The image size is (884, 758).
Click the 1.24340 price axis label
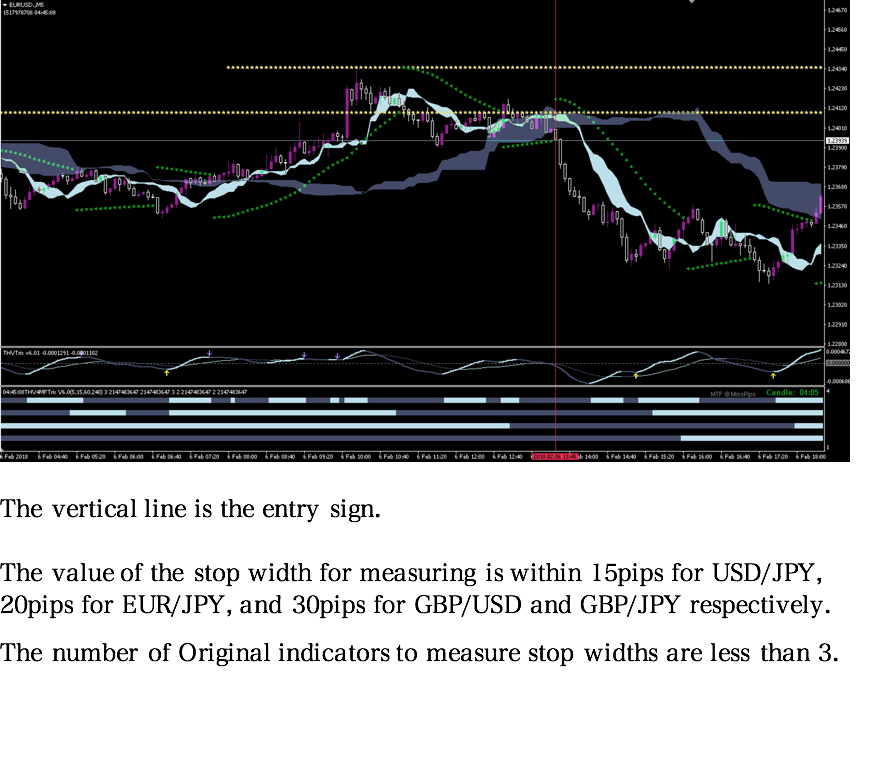(x=837, y=69)
